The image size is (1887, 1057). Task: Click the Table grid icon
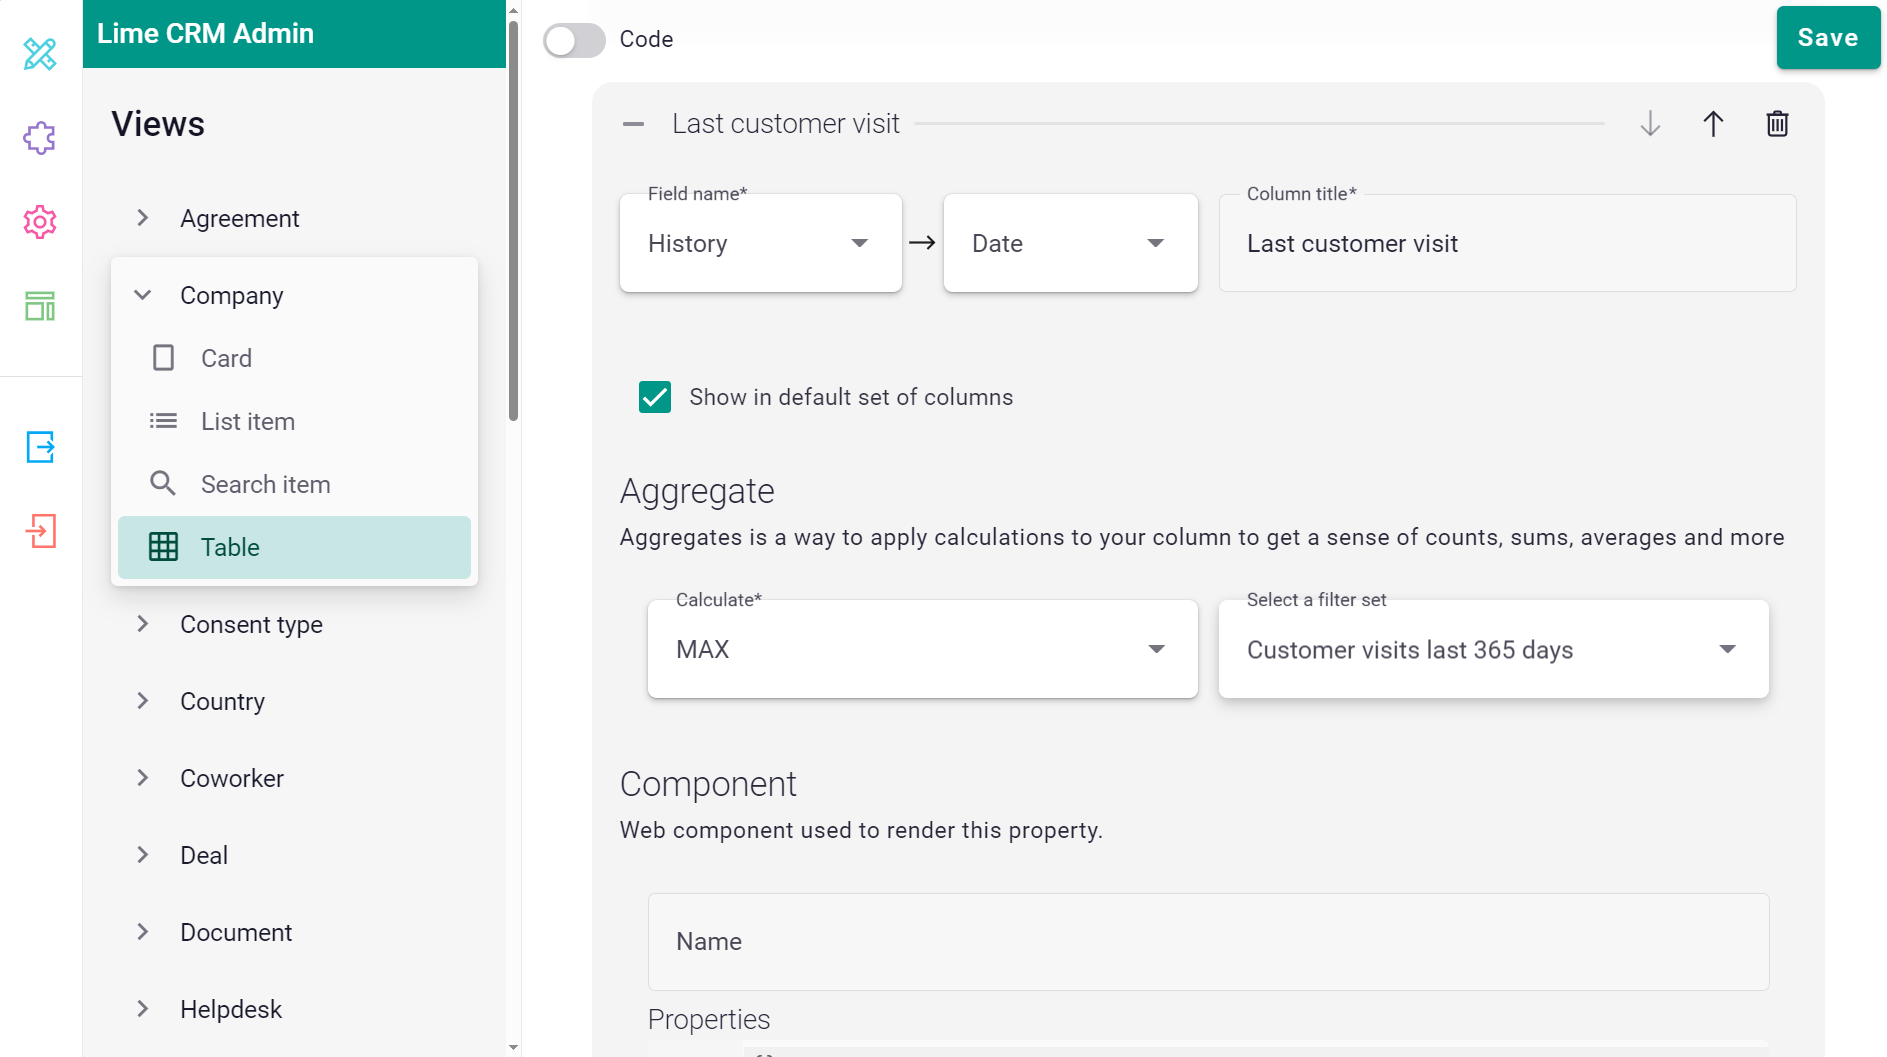pyautogui.click(x=163, y=547)
